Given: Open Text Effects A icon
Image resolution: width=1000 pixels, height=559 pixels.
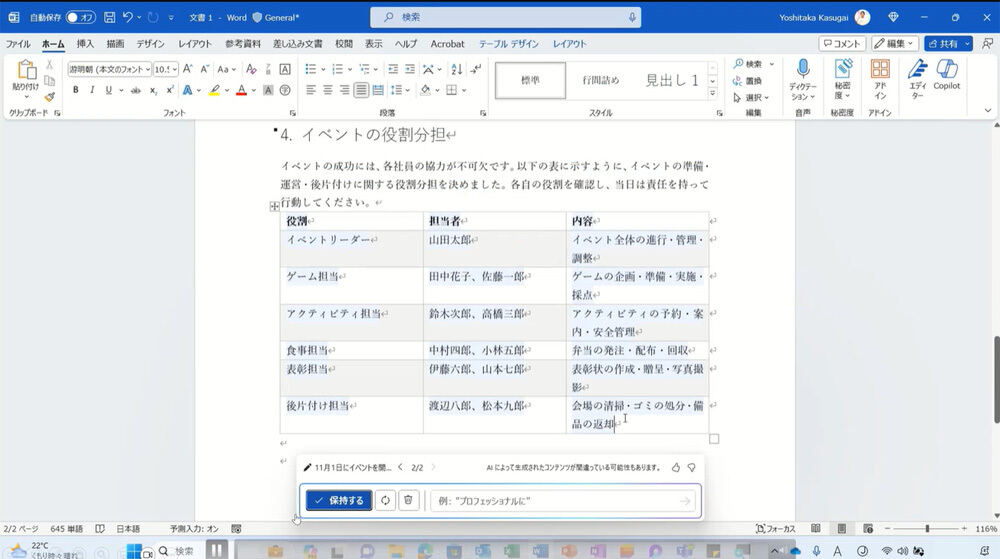Looking at the screenshot, I should [x=188, y=90].
